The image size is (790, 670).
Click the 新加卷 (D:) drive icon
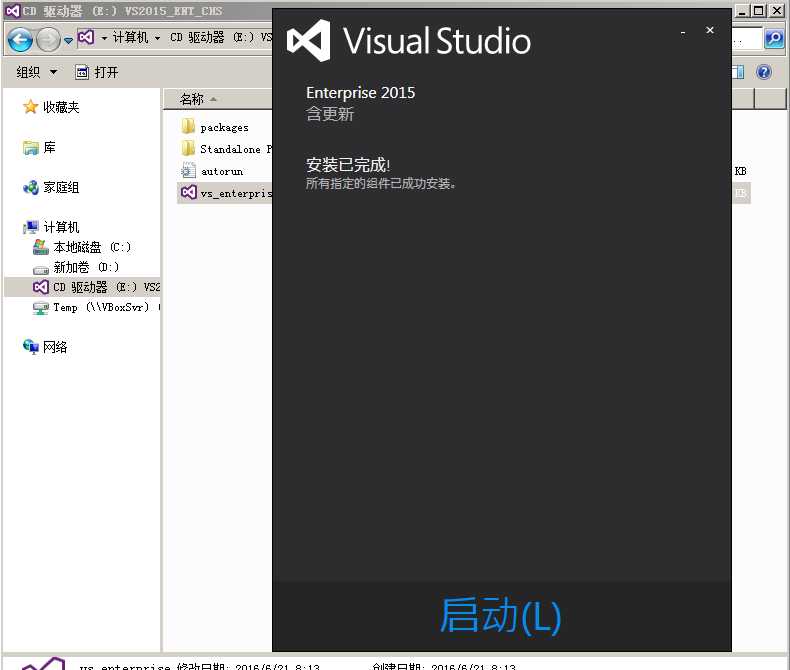click(x=41, y=270)
